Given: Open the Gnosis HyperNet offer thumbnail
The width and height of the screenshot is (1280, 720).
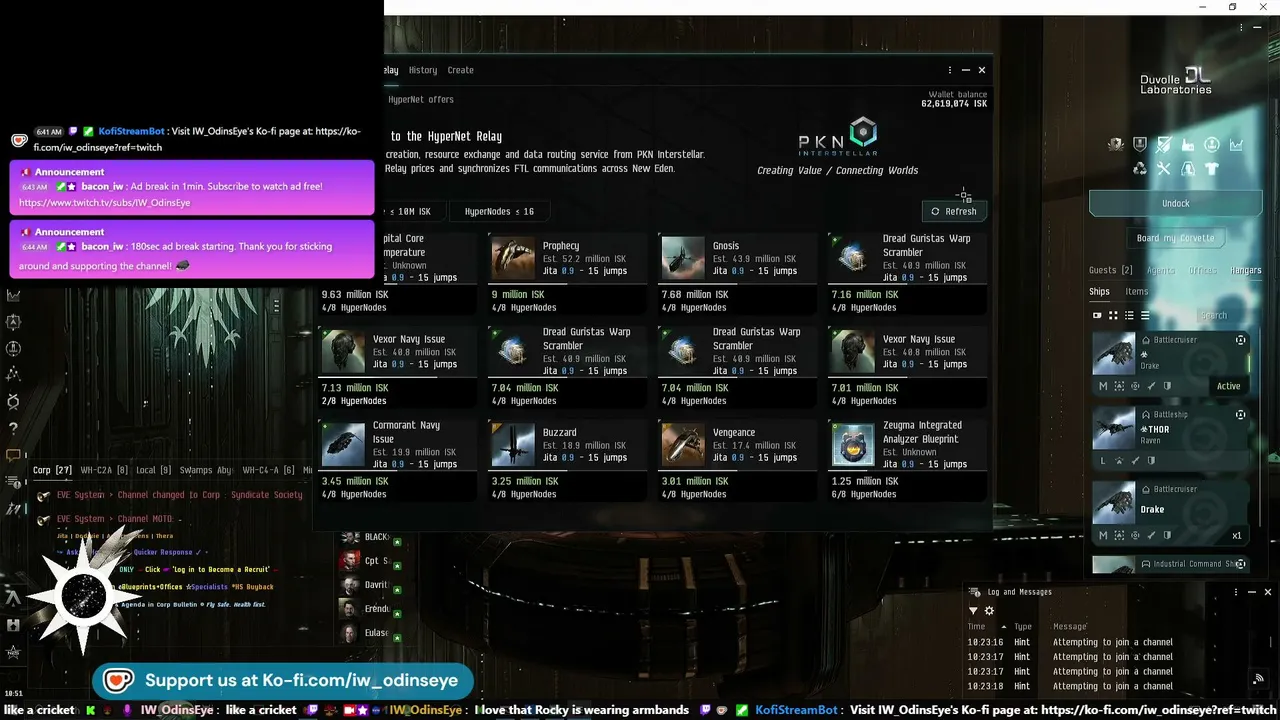Looking at the screenshot, I should tap(683, 259).
